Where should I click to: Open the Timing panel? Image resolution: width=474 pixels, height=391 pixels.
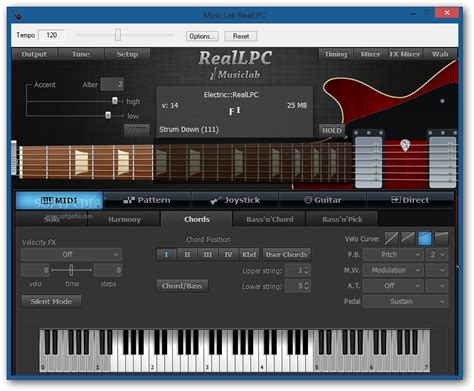point(336,54)
